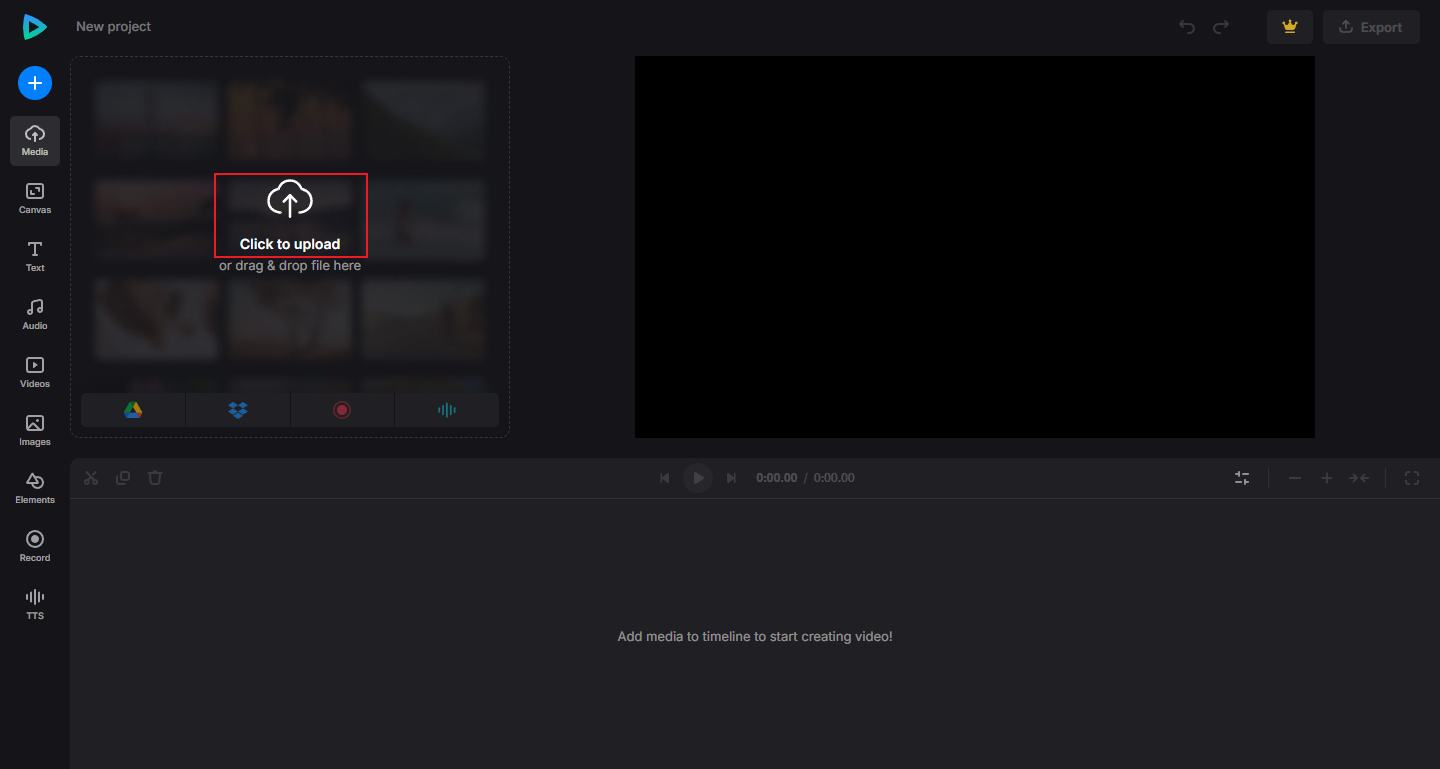Viewport: 1440px width, 769px height.
Task: Undo the last action
Action: pos(1187,27)
